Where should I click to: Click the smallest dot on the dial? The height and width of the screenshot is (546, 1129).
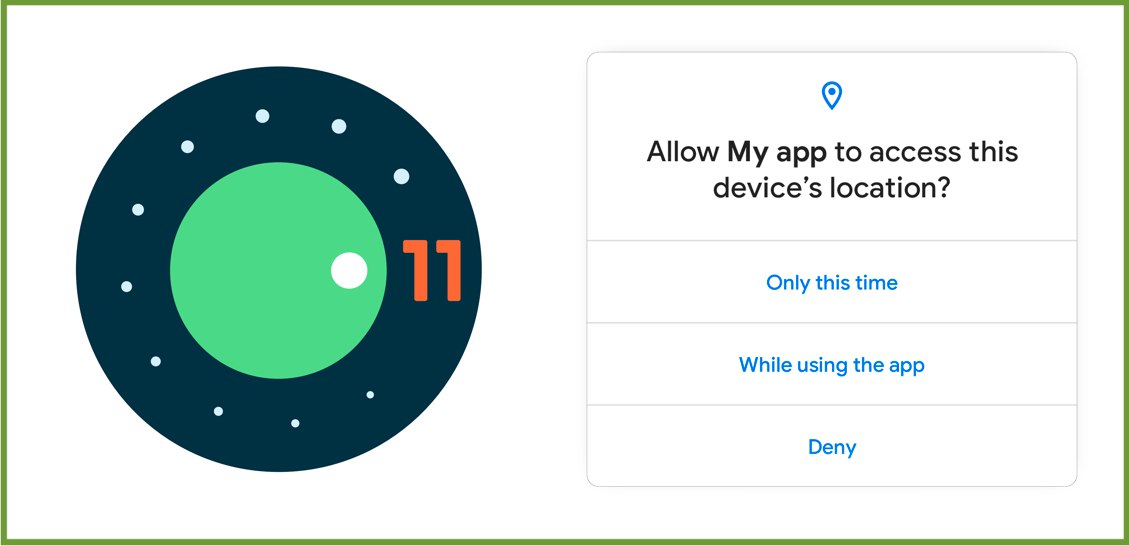tap(370, 395)
